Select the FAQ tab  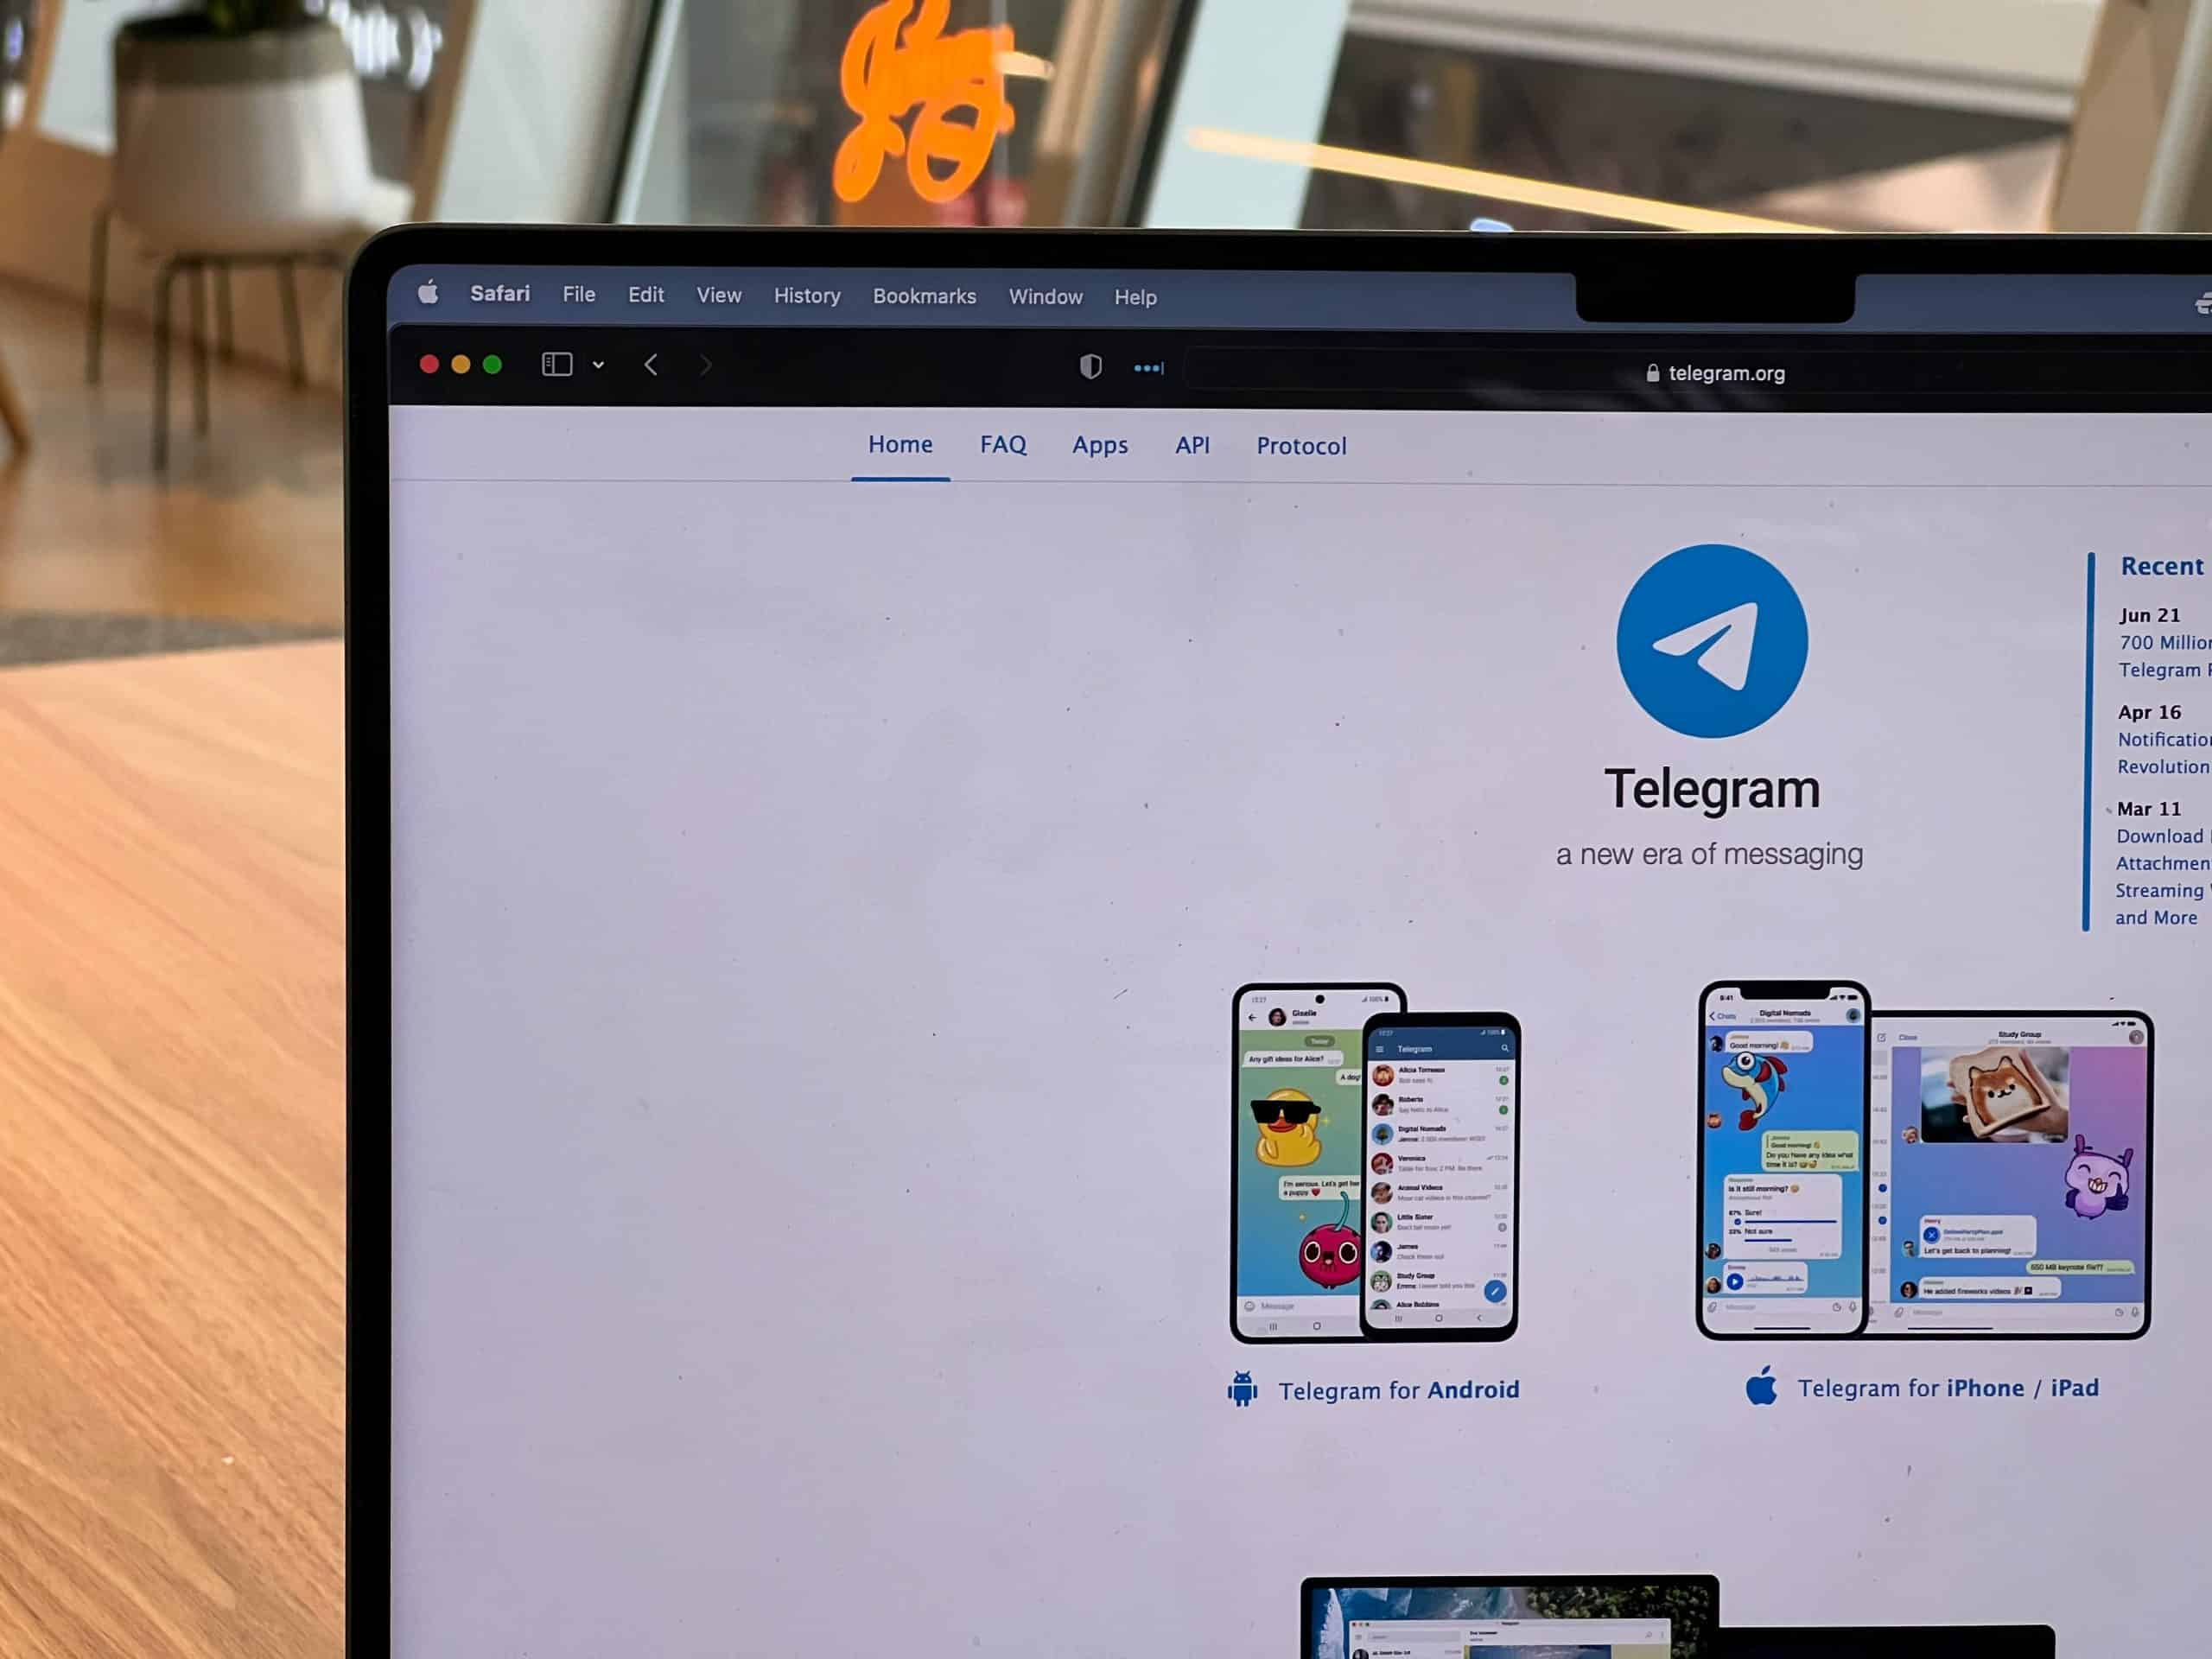[1005, 444]
